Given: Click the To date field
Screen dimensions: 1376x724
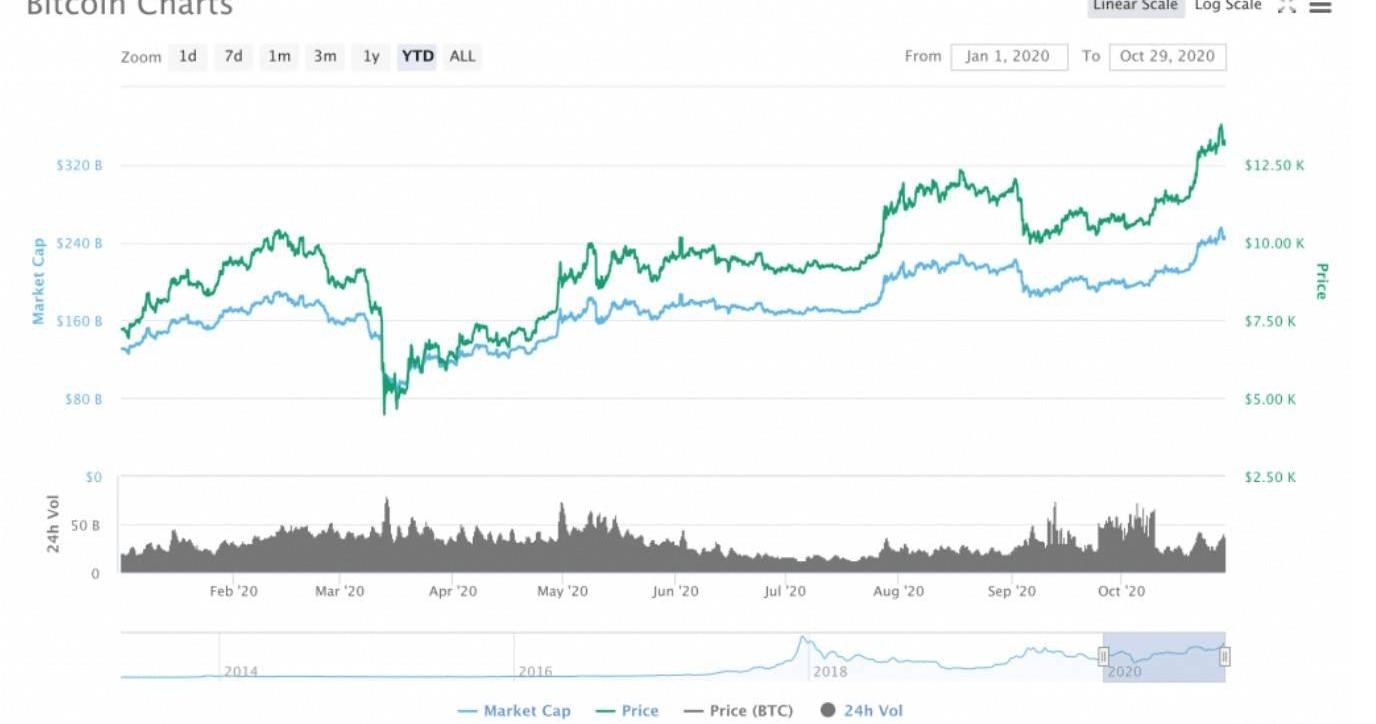Looking at the screenshot, I should [x=1167, y=57].
